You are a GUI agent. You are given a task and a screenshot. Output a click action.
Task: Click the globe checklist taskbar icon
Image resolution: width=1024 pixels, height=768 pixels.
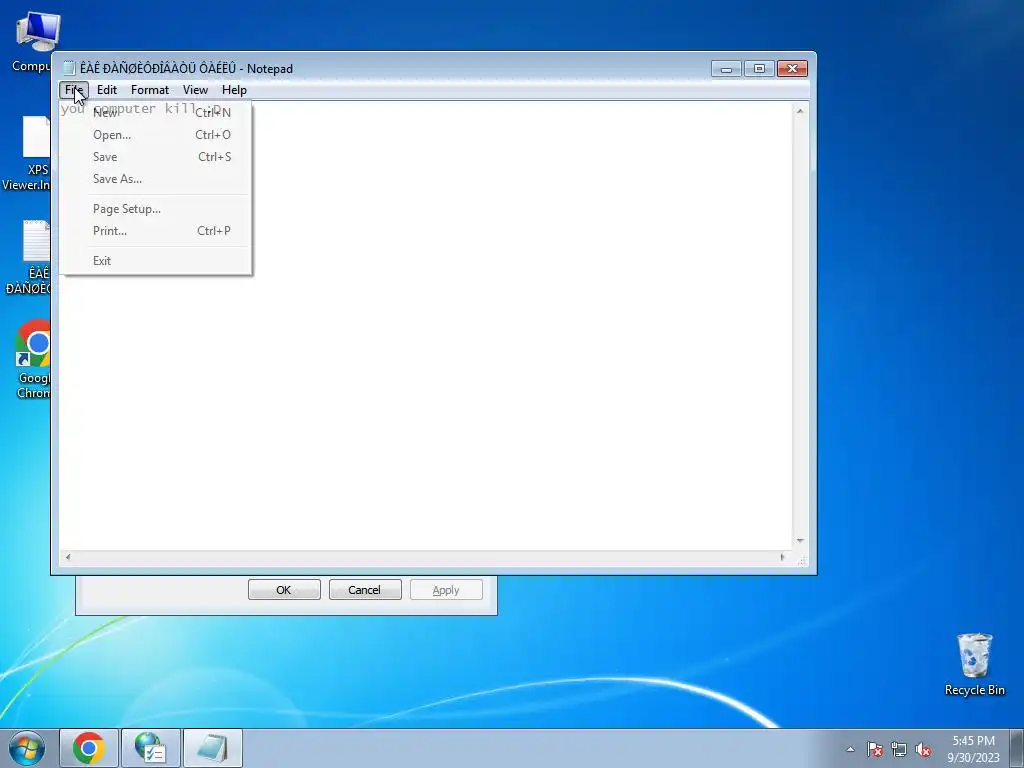point(150,748)
